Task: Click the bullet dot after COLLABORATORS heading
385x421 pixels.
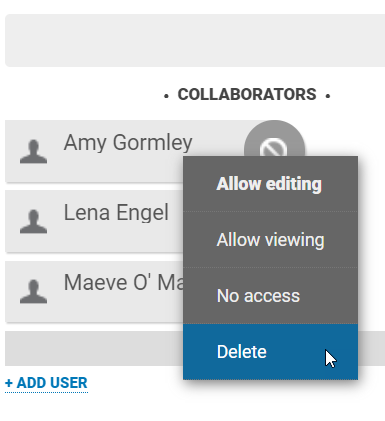Action: [x=328, y=96]
